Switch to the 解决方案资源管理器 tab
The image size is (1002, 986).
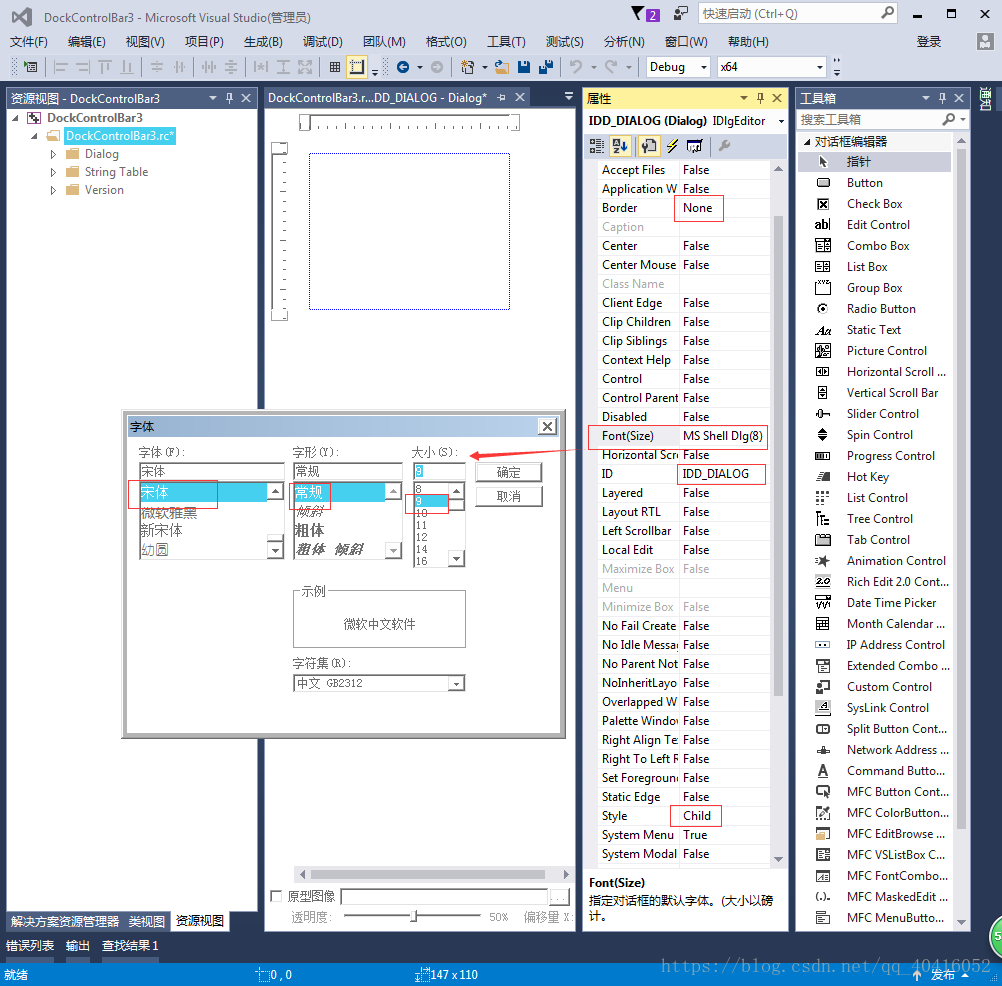pos(65,921)
